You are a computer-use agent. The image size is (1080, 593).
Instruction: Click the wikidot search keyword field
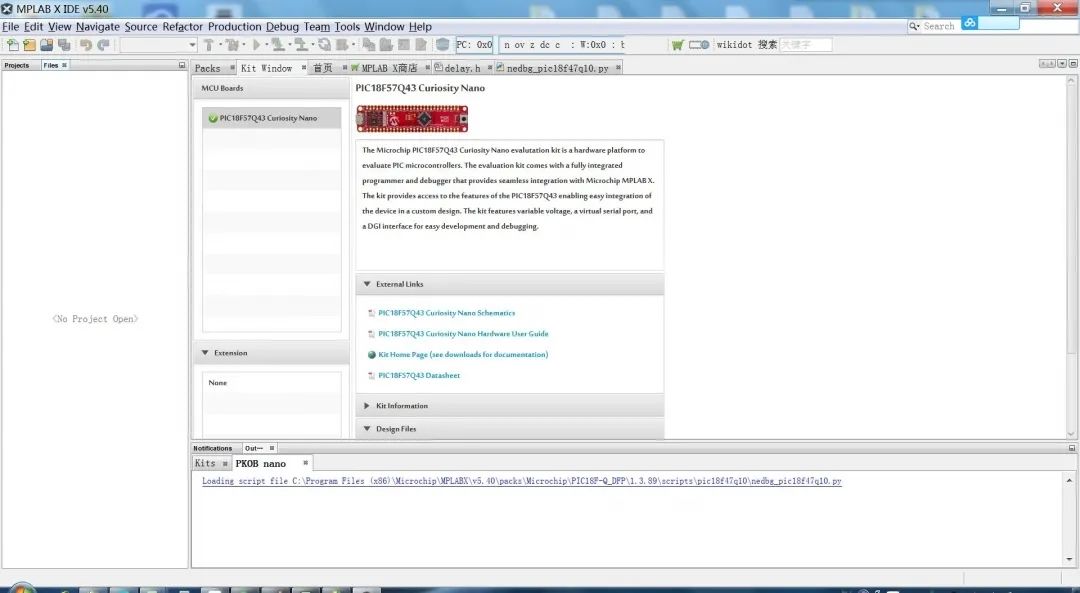click(805, 45)
